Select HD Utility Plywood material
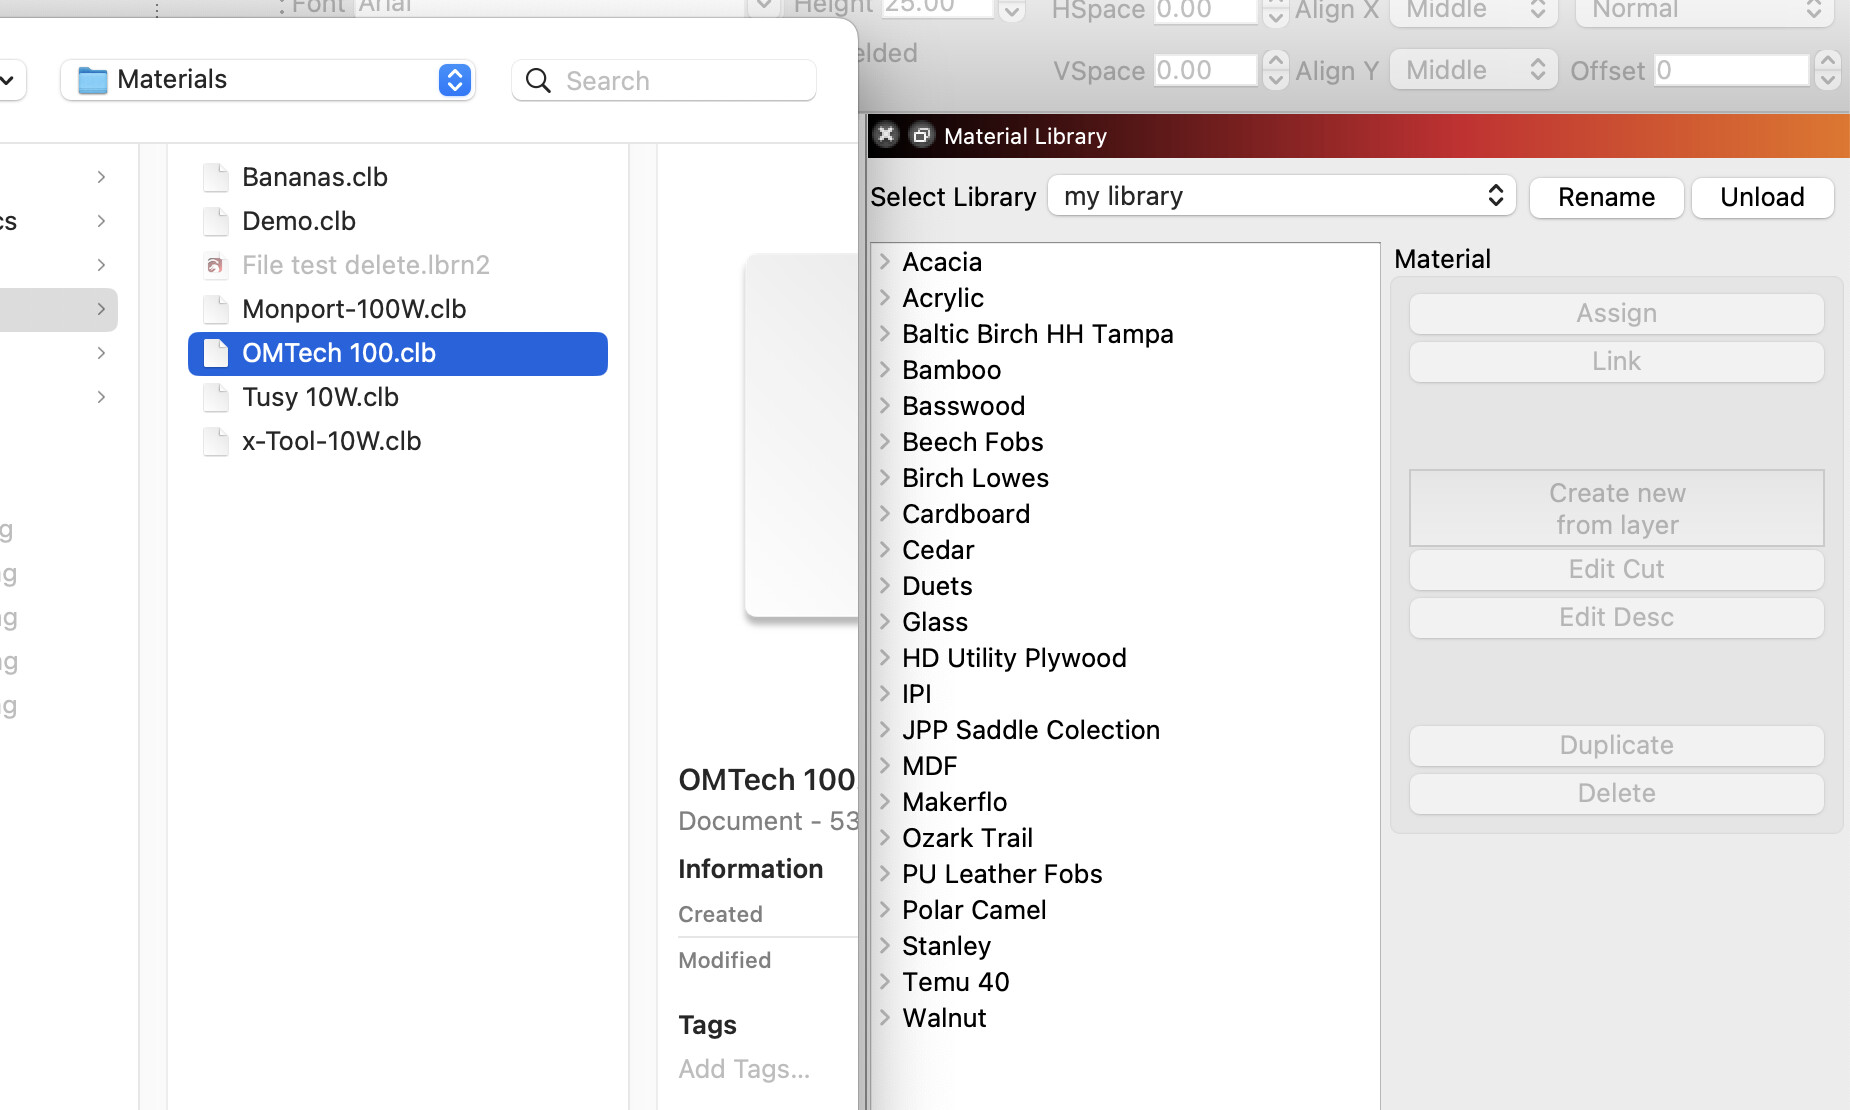 tap(1014, 658)
